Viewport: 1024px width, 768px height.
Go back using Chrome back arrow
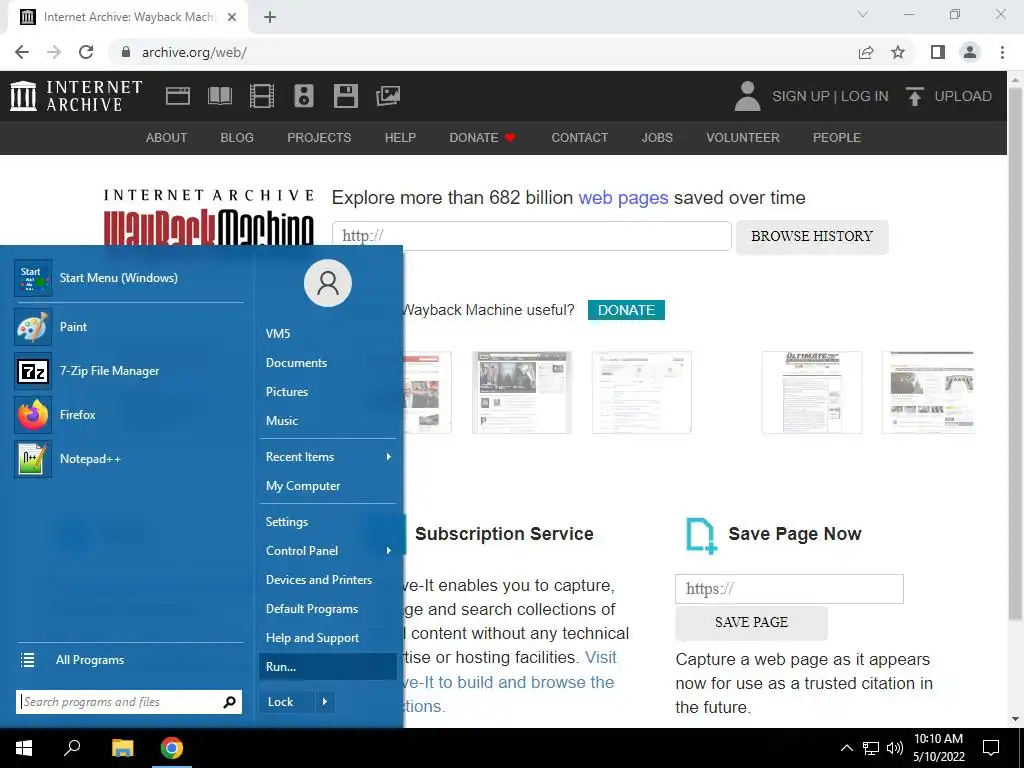[x=22, y=52]
